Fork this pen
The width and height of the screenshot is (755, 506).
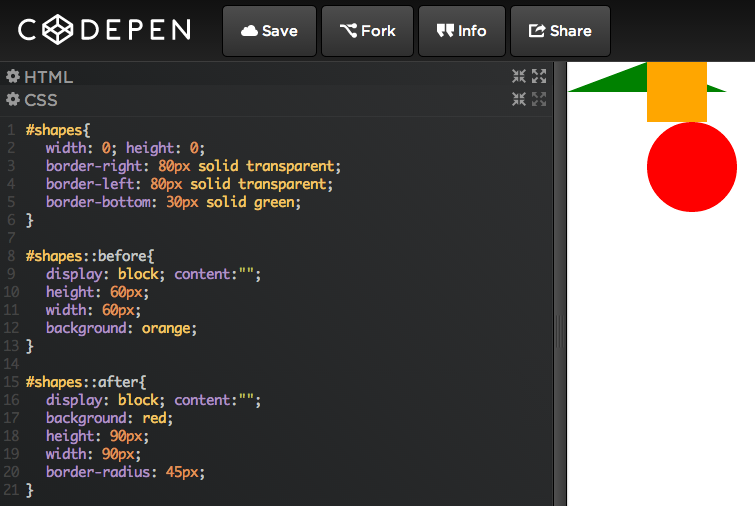coord(367,31)
